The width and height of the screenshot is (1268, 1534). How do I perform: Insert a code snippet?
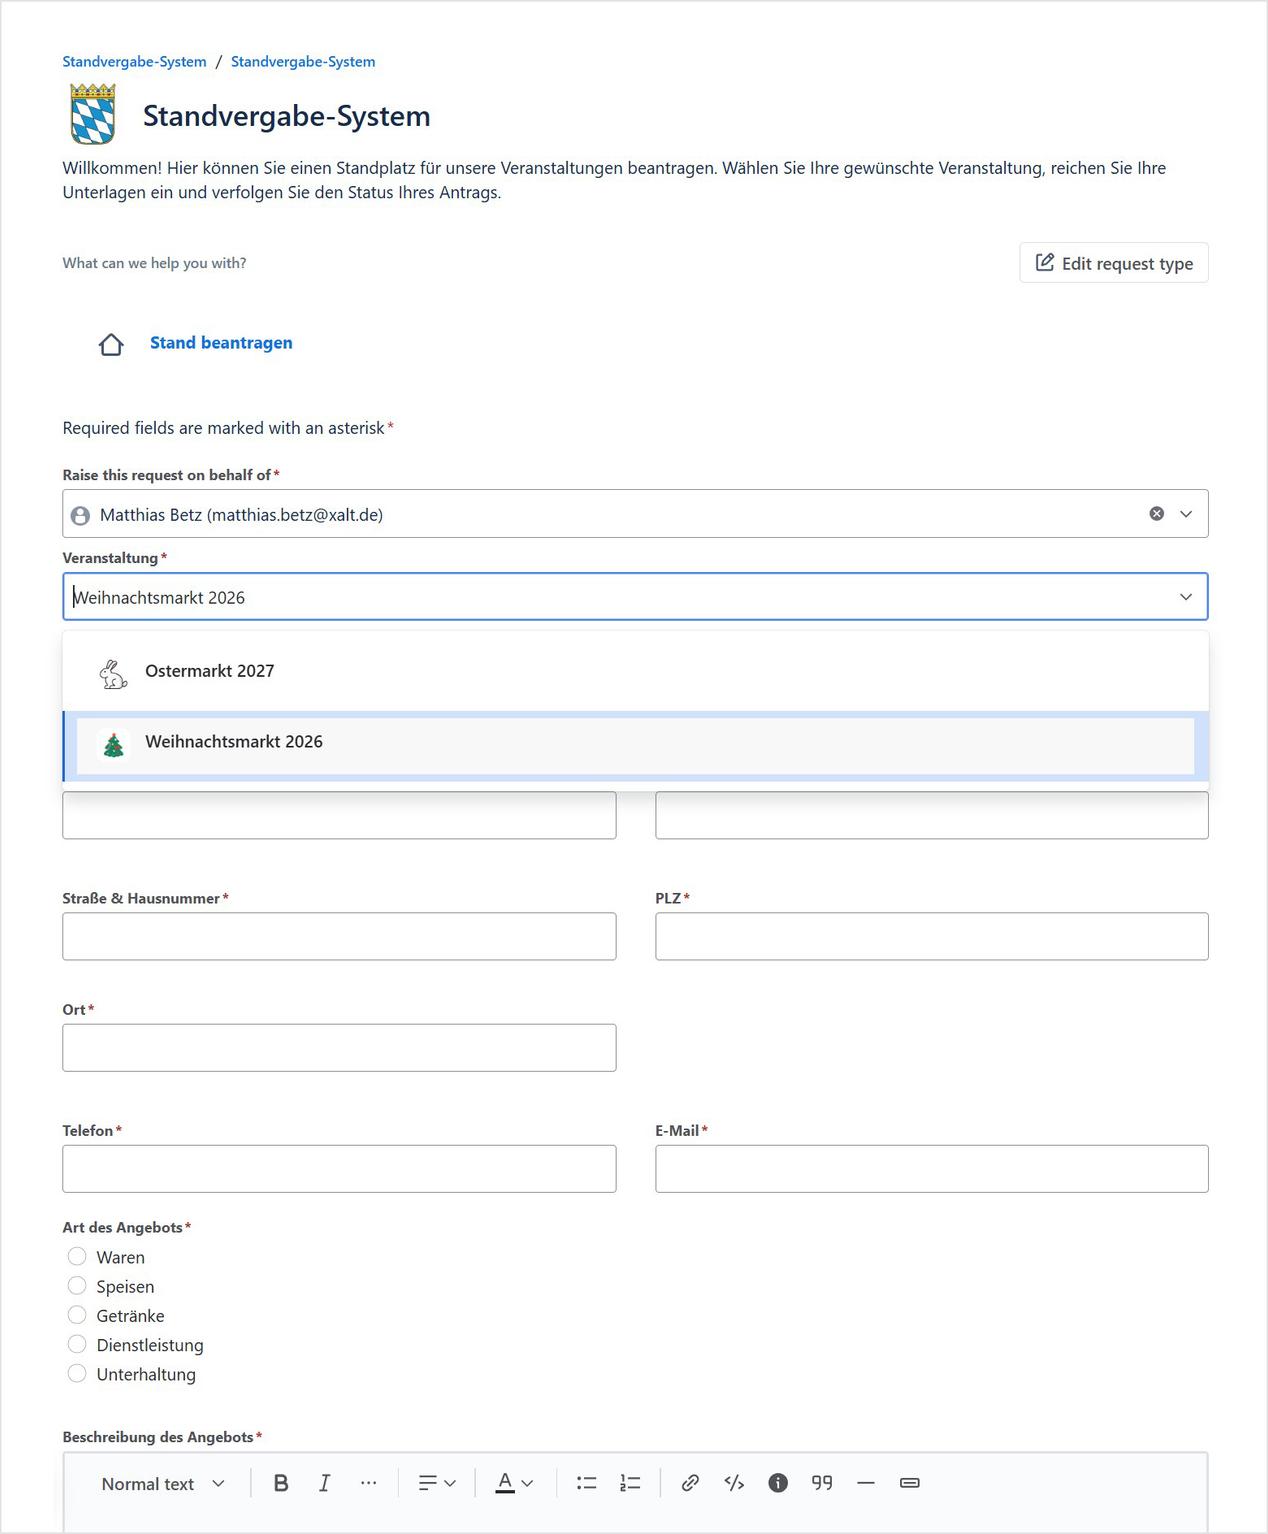click(x=734, y=1483)
